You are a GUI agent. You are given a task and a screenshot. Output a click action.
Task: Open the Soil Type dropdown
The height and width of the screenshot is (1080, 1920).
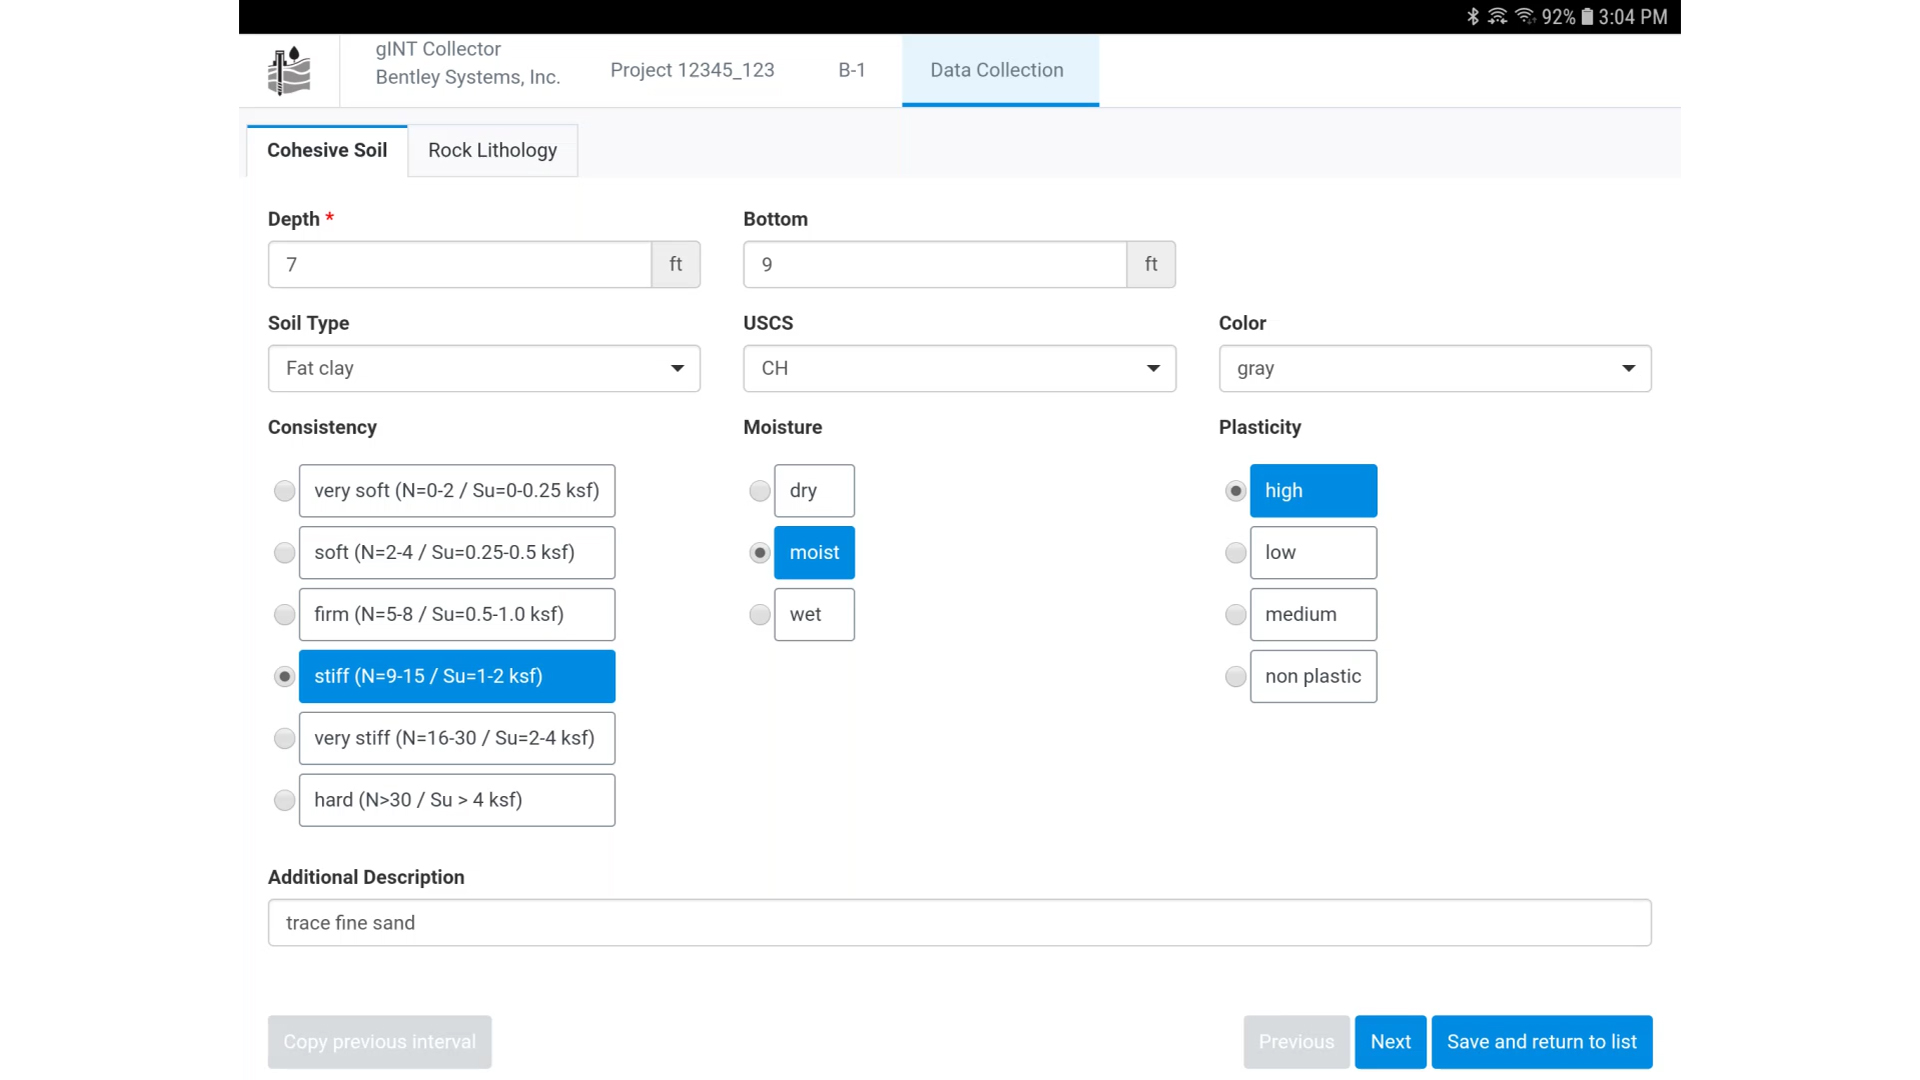tap(484, 368)
